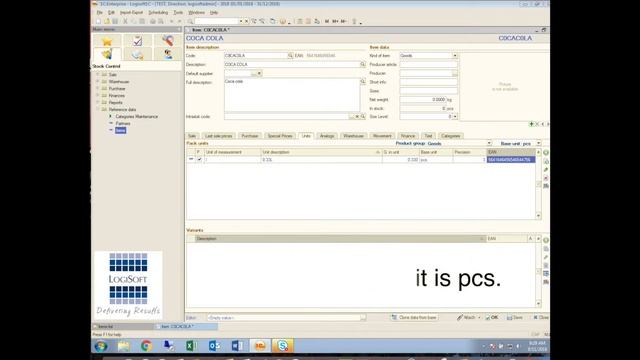
Task: Click the Editor empty value field
Action: [x=283, y=318]
